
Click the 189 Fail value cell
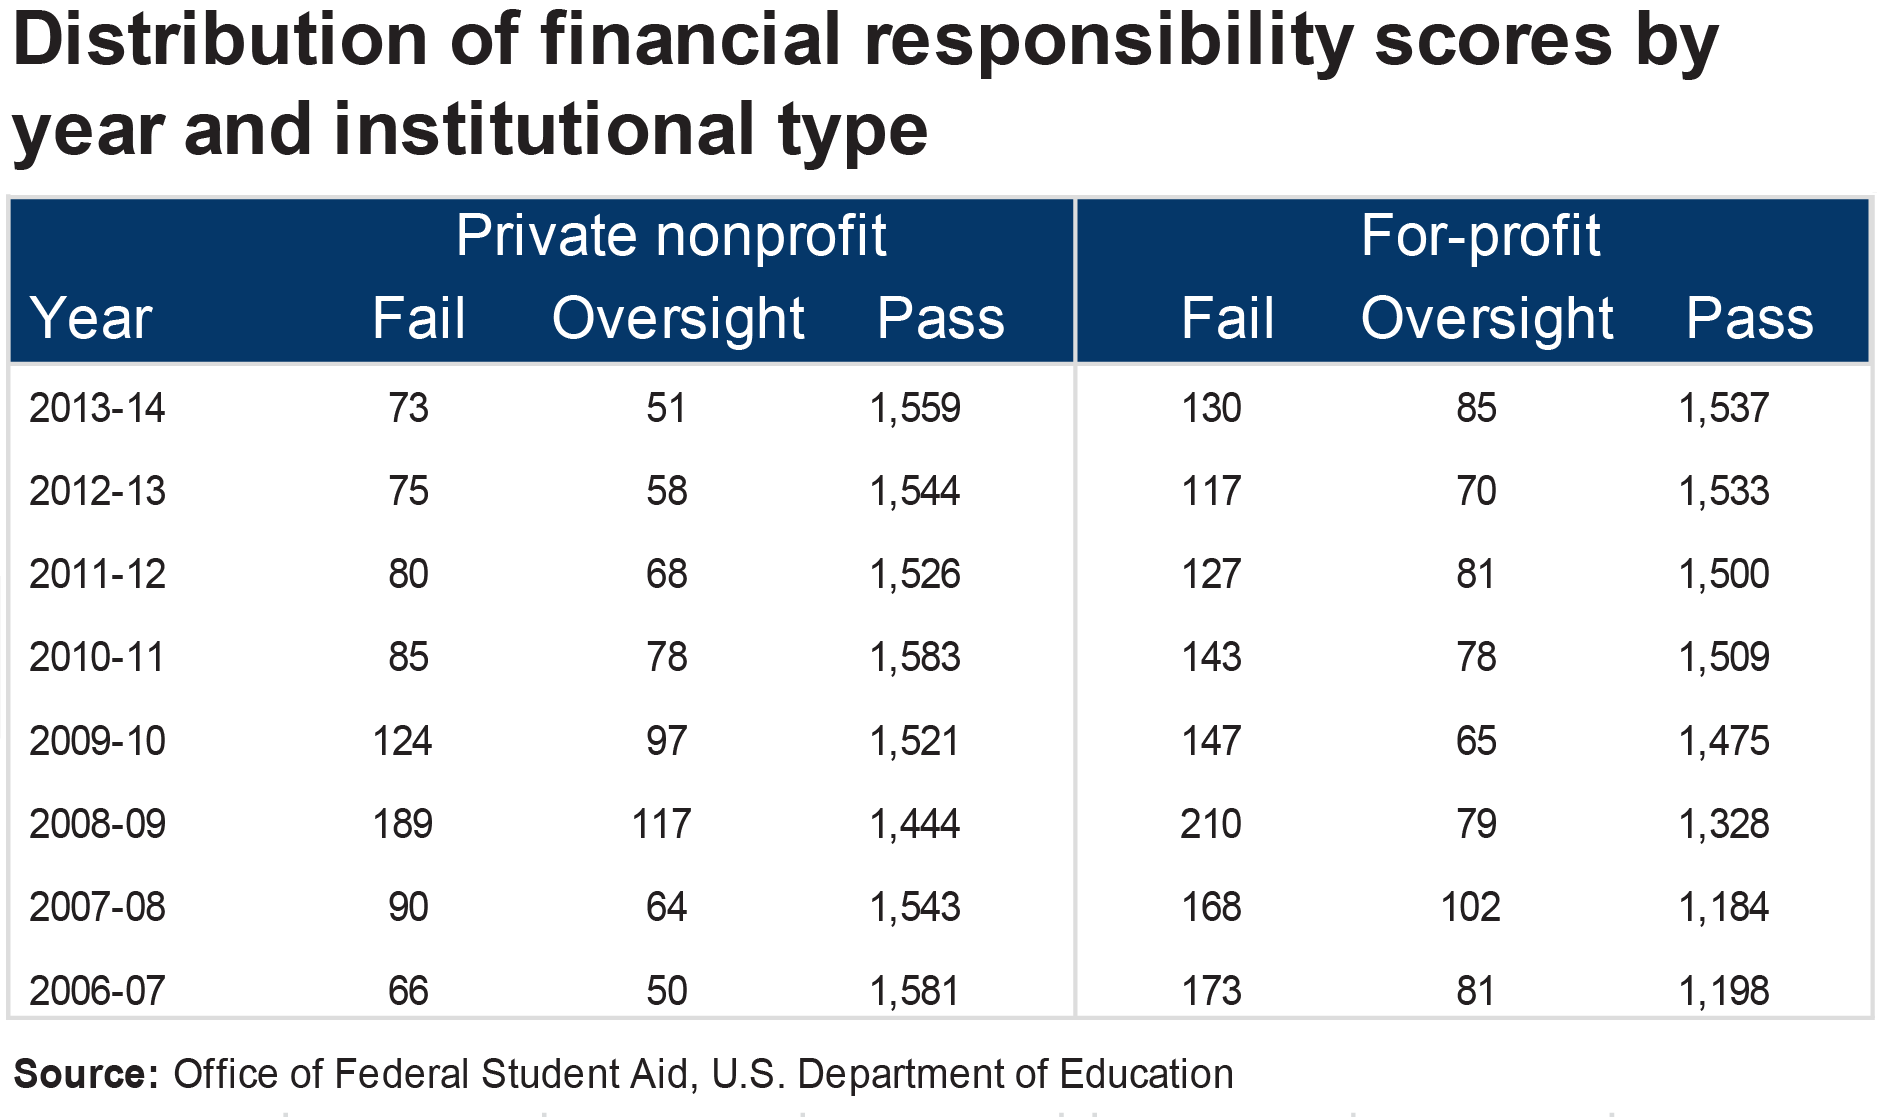[x=402, y=824]
